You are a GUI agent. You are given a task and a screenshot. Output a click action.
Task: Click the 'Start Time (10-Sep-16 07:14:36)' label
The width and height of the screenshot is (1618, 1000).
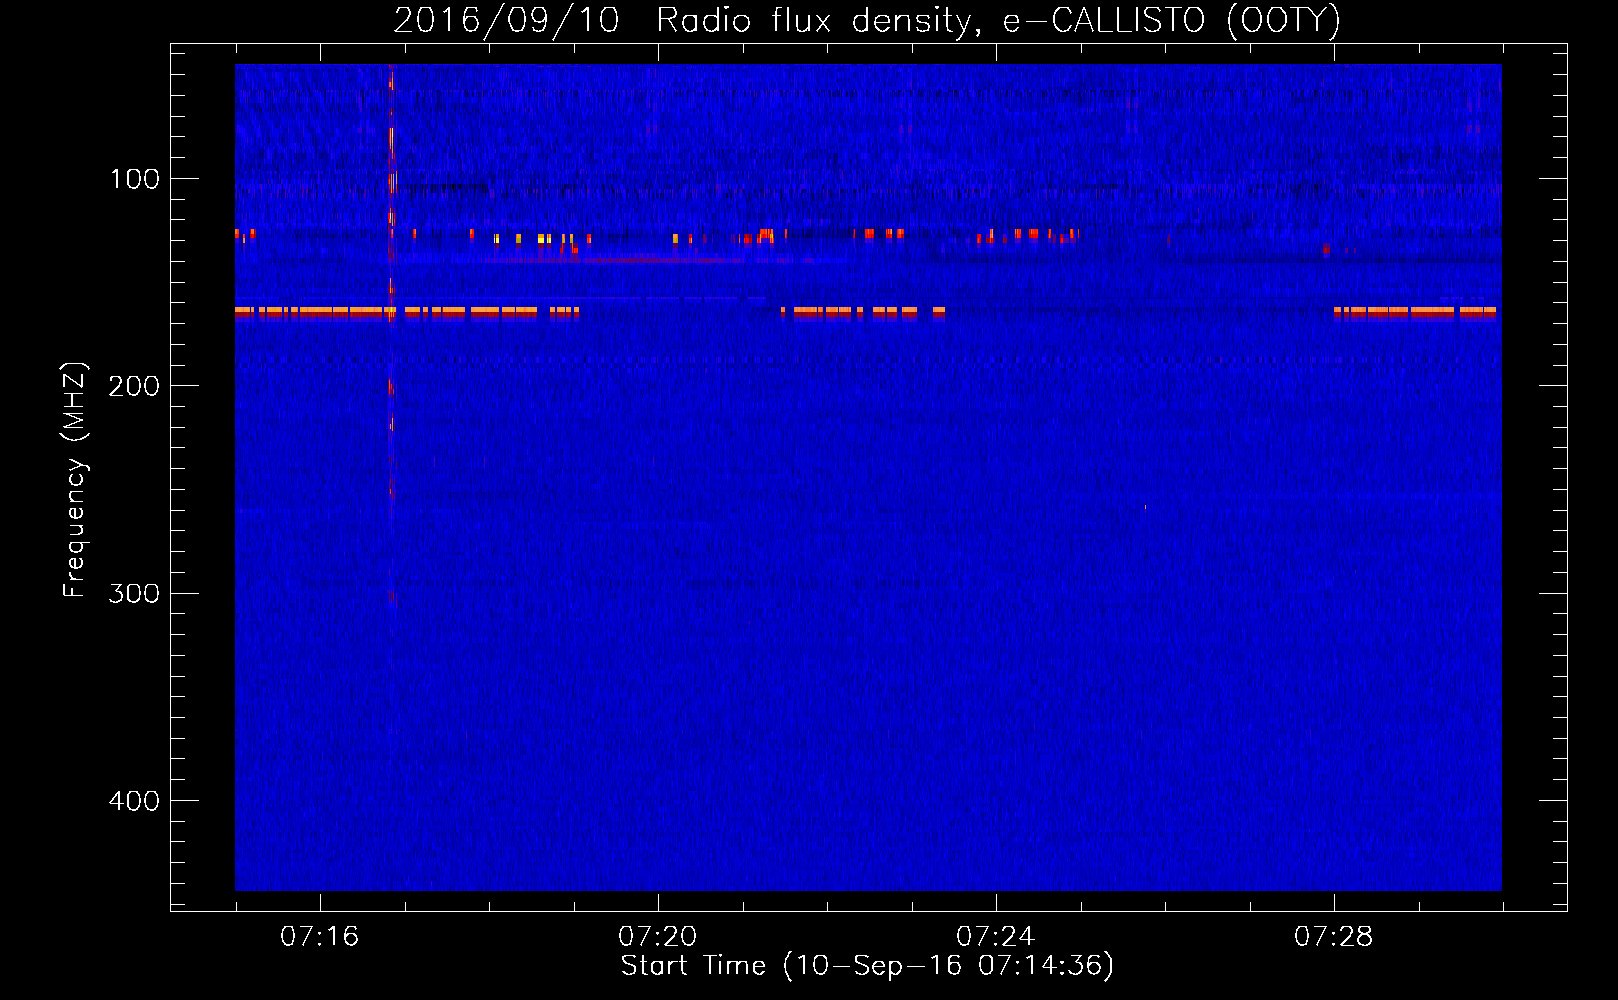pyautogui.click(x=867, y=966)
